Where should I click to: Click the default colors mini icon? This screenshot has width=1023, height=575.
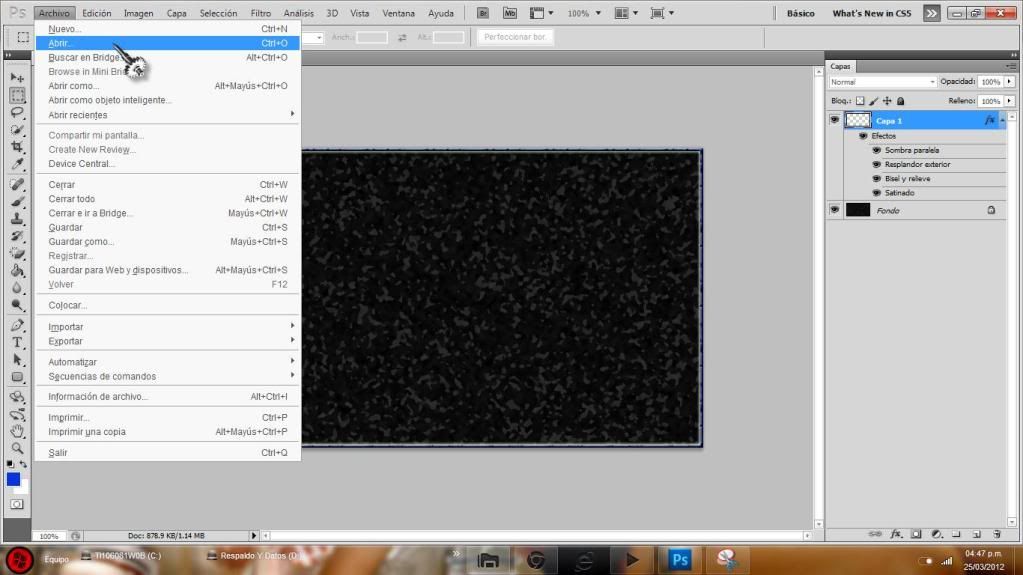10,464
